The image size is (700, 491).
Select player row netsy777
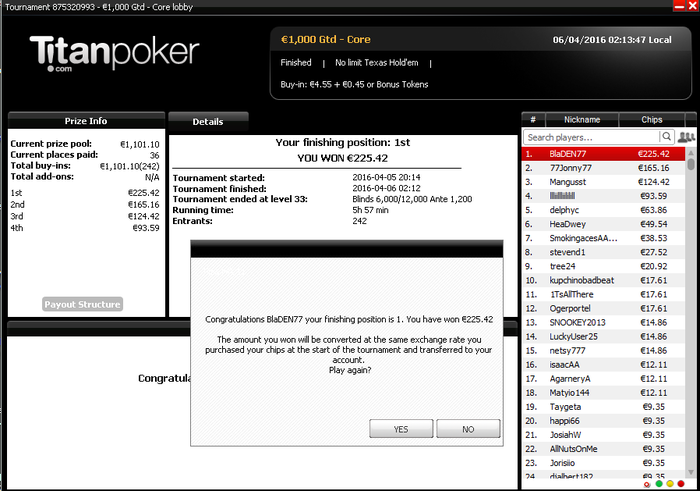coord(603,351)
